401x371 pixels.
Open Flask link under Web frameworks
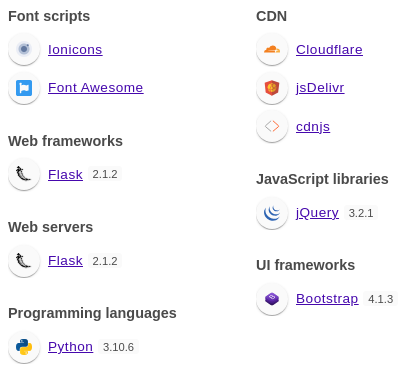click(x=65, y=175)
